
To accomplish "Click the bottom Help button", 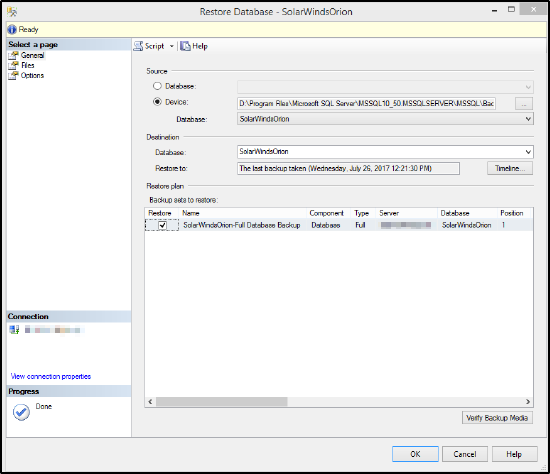I will point(515,454).
